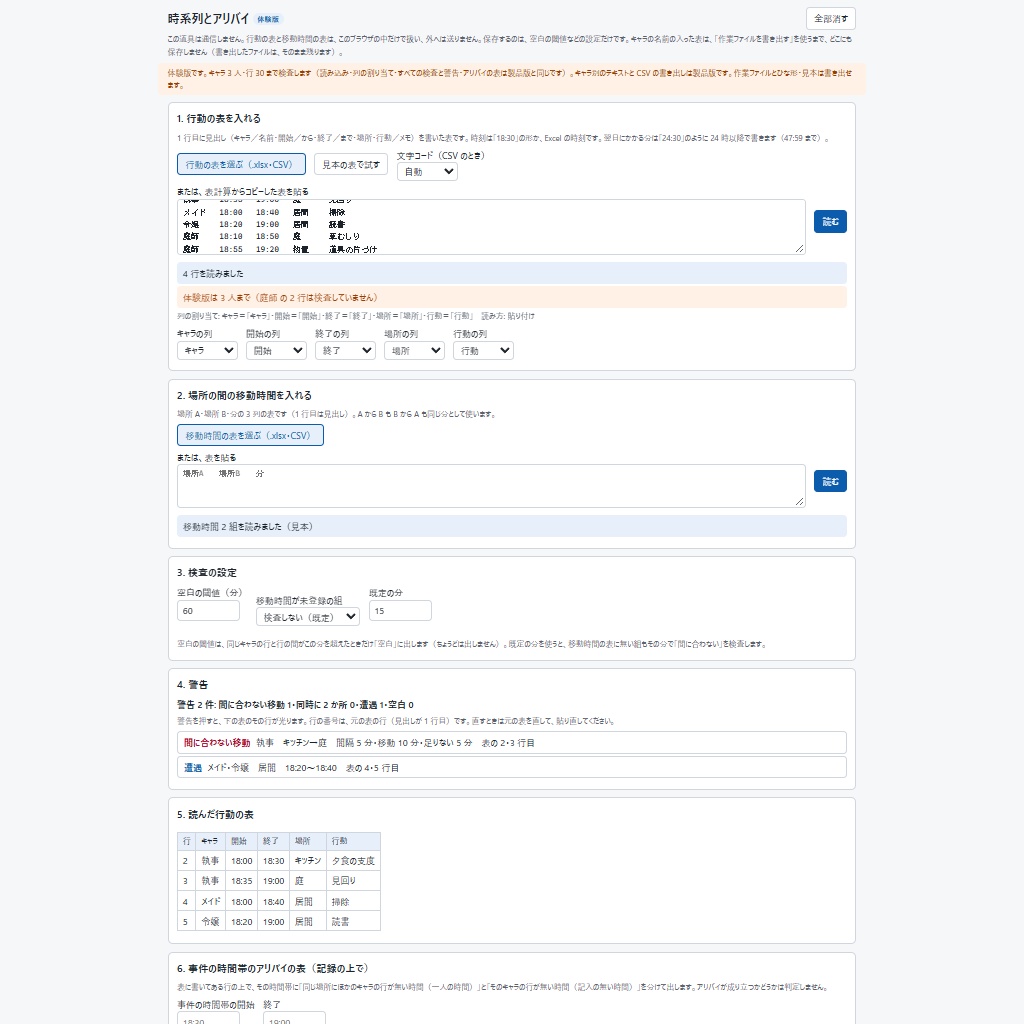The height and width of the screenshot is (1024, 1024).
Task: Choose a travel-time file with 移動時間の表を選ぶ
Action: tap(250, 436)
